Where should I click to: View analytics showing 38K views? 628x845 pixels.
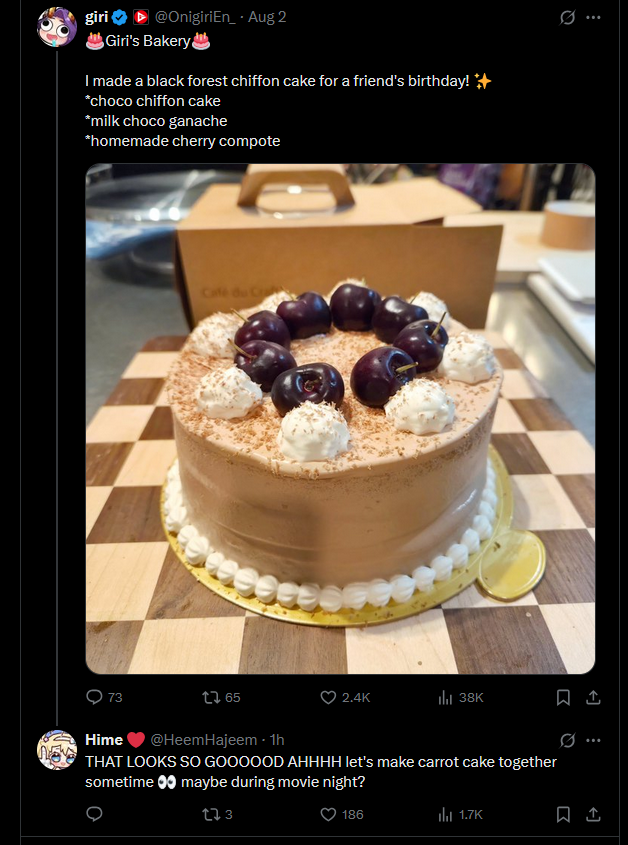446,697
